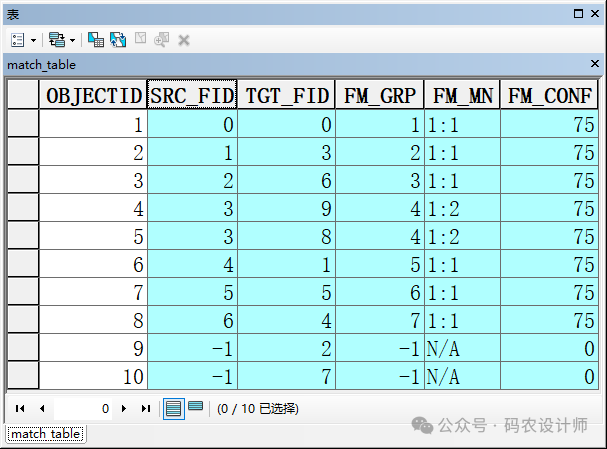This screenshot has height=449, width=607.
Task: Expand the Table Options dropdown arrow
Action: tap(33, 40)
